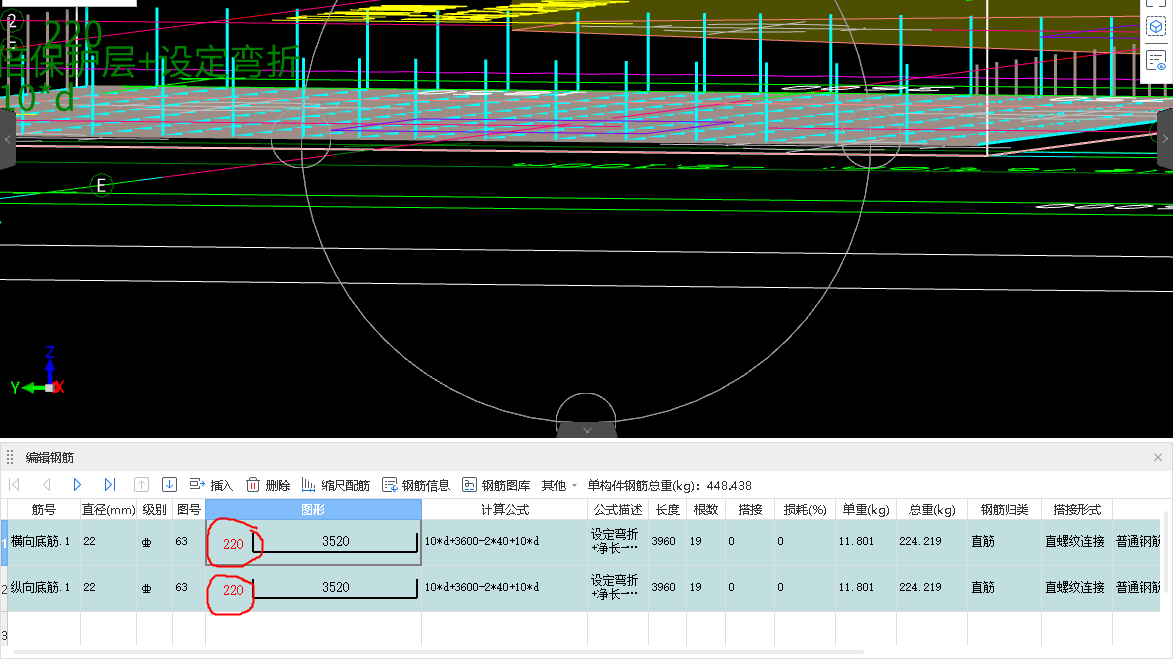Click the 筋号 column header
The width and height of the screenshot is (1173, 659).
43,509
